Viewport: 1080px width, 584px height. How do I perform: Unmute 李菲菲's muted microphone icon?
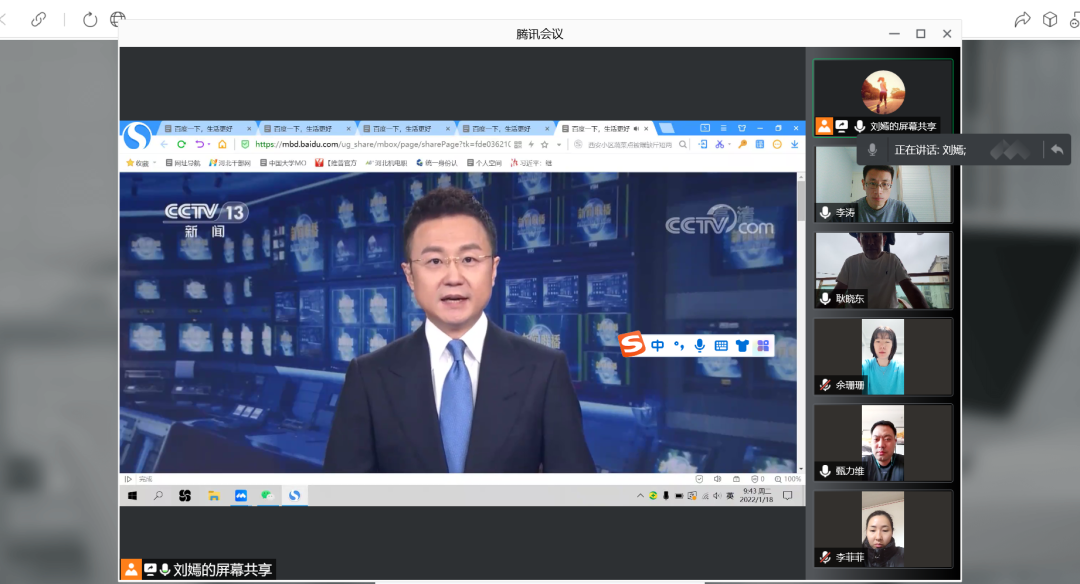pyautogui.click(x=825, y=557)
